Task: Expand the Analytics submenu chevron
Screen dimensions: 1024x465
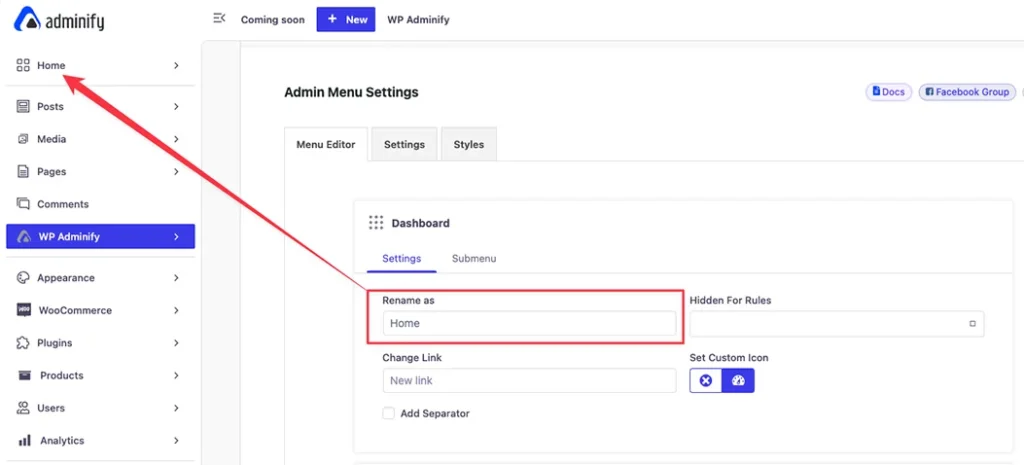Action: [x=176, y=441]
